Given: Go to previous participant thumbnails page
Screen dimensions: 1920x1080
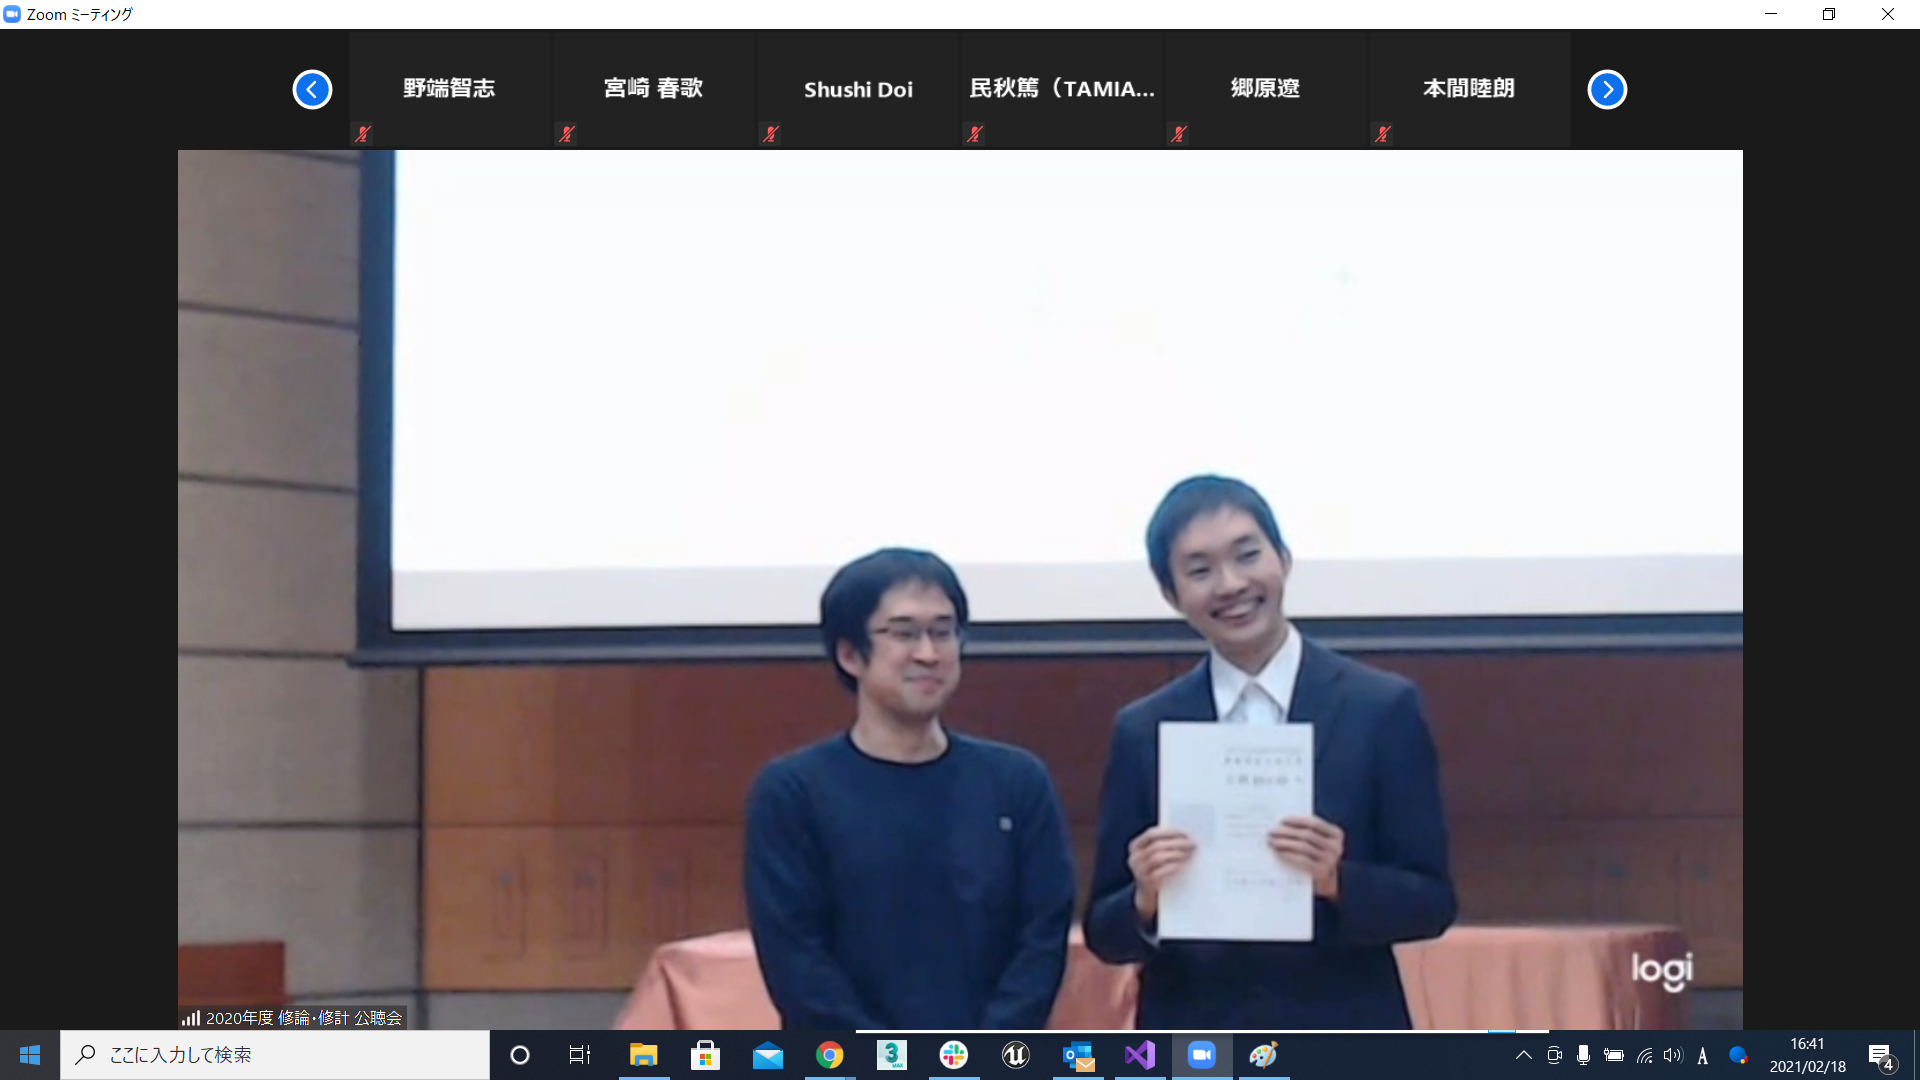Looking at the screenshot, I should 312,90.
